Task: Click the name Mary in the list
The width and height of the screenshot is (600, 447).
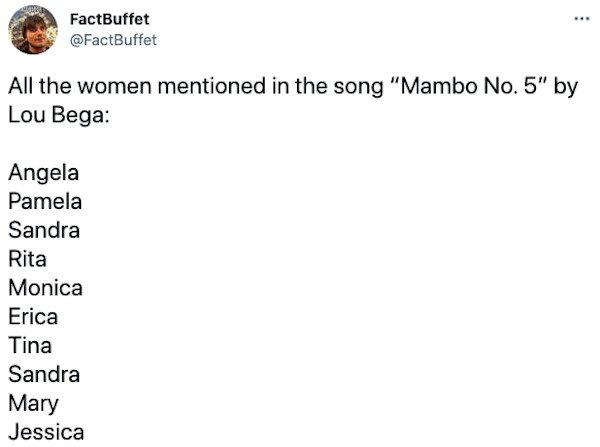Action: 32,404
